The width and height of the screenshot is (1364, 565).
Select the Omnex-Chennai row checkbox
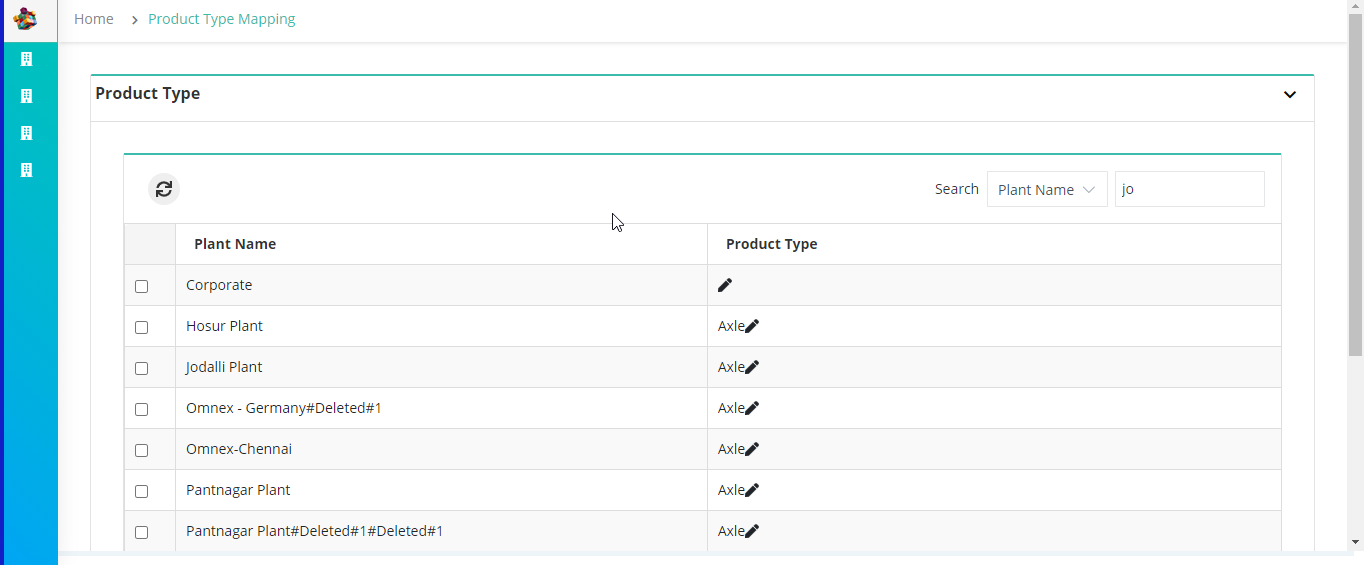click(141, 450)
